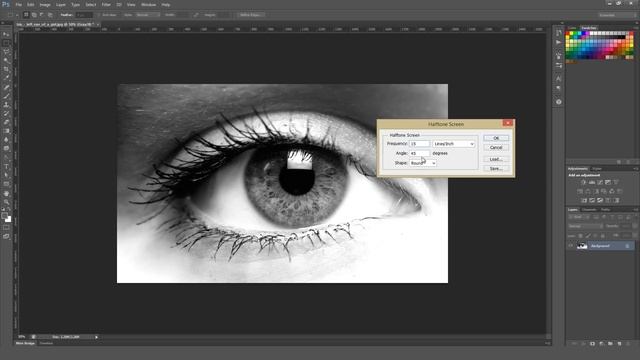Click Save in Halftone Screen dialog
Screen dimensions: 640x360
[x=496, y=169]
